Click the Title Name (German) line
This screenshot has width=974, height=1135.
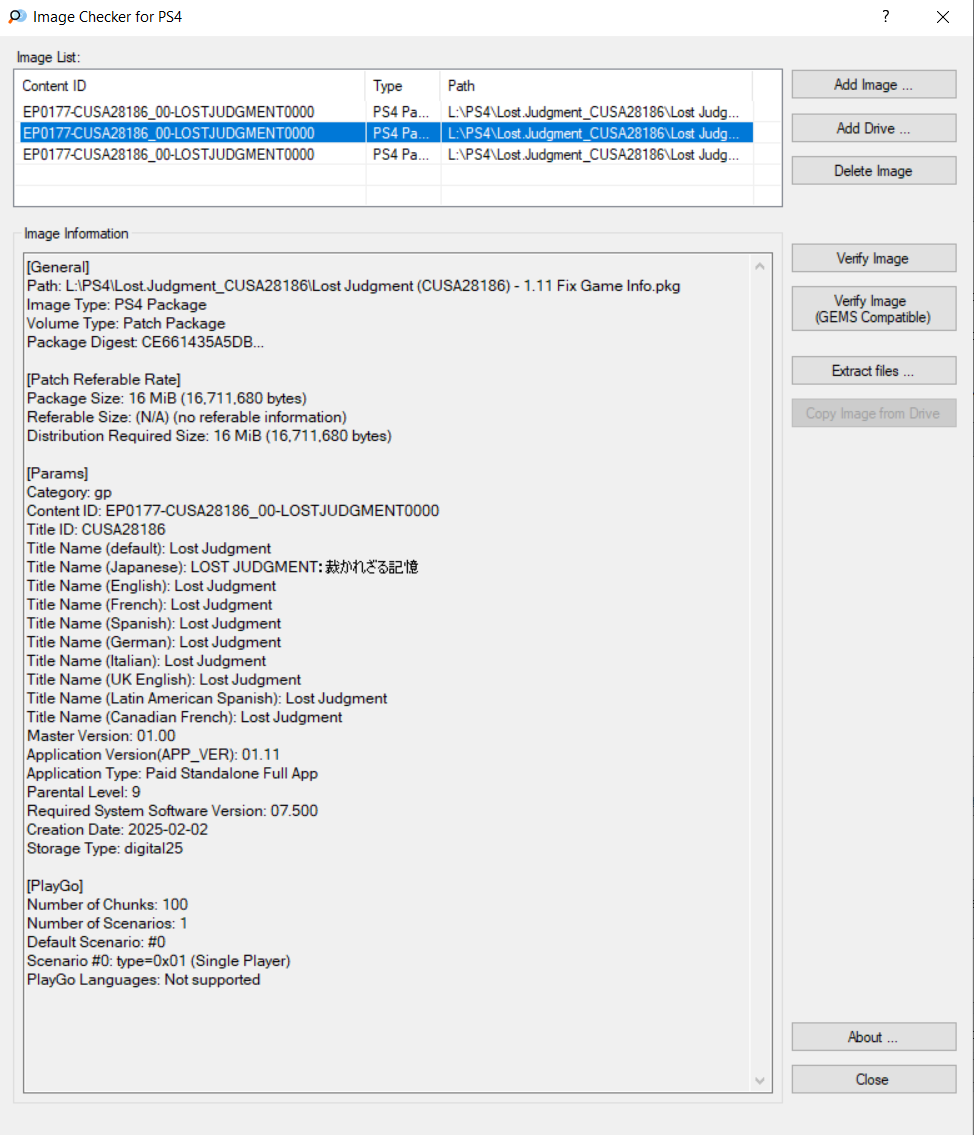(154, 643)
